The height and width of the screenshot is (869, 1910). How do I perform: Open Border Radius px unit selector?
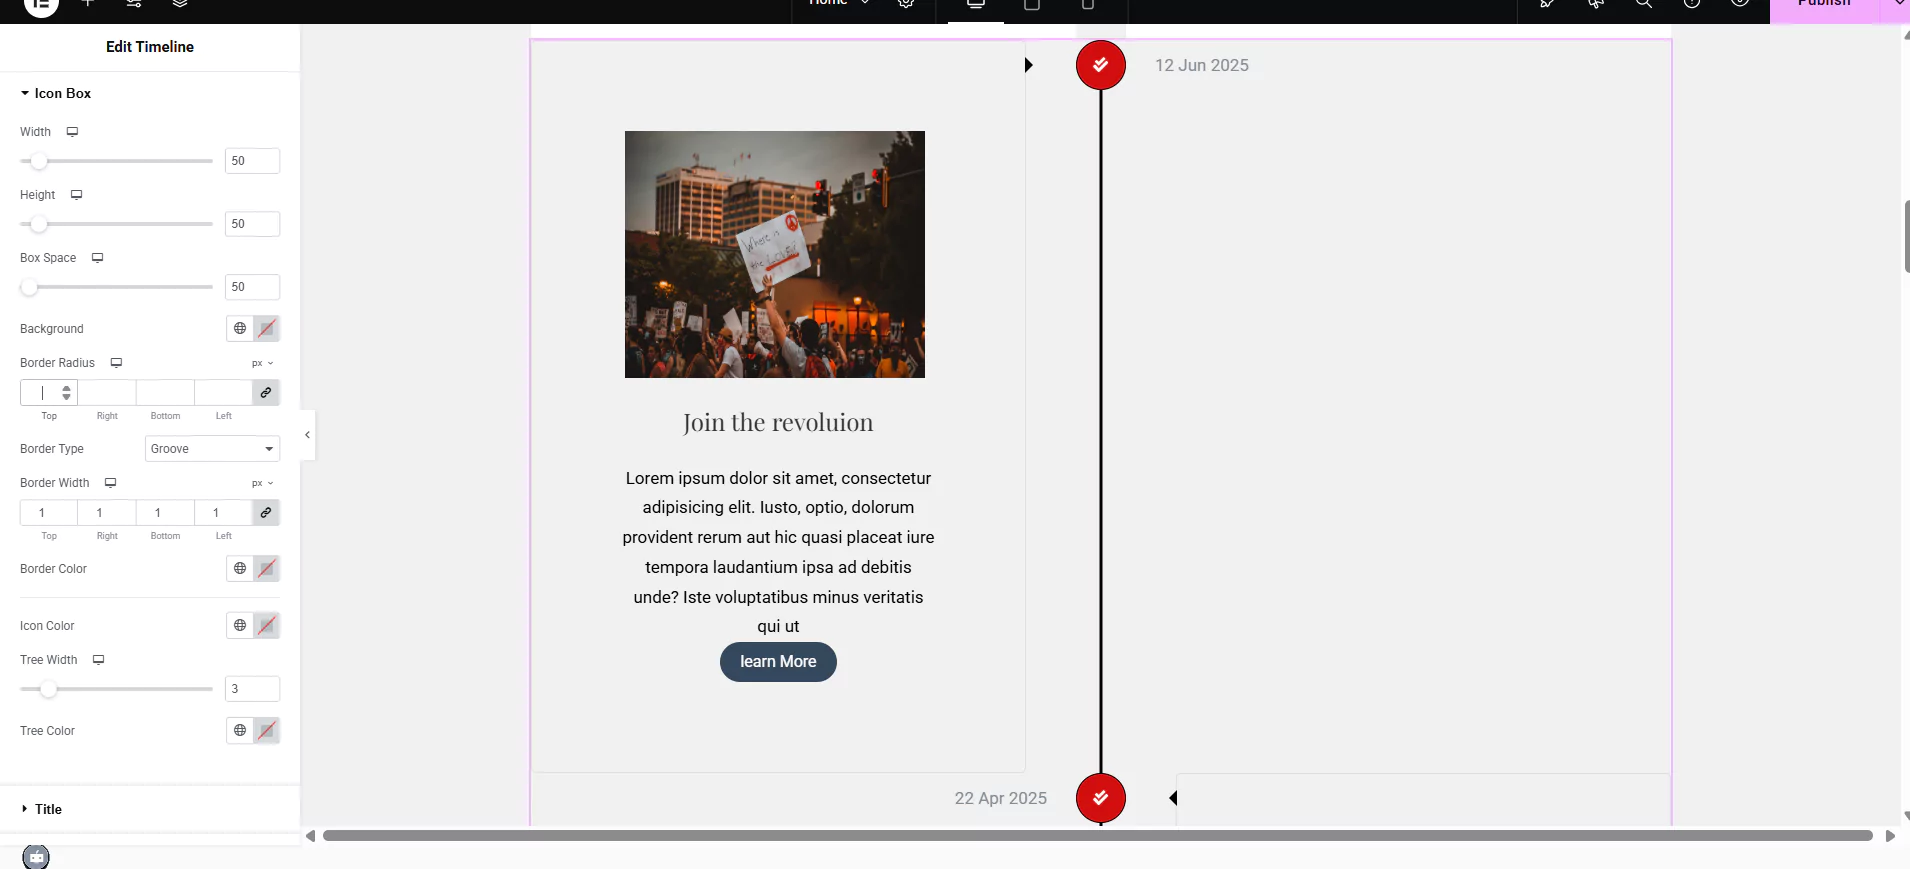pyautogui.click(x=262, y=363)
